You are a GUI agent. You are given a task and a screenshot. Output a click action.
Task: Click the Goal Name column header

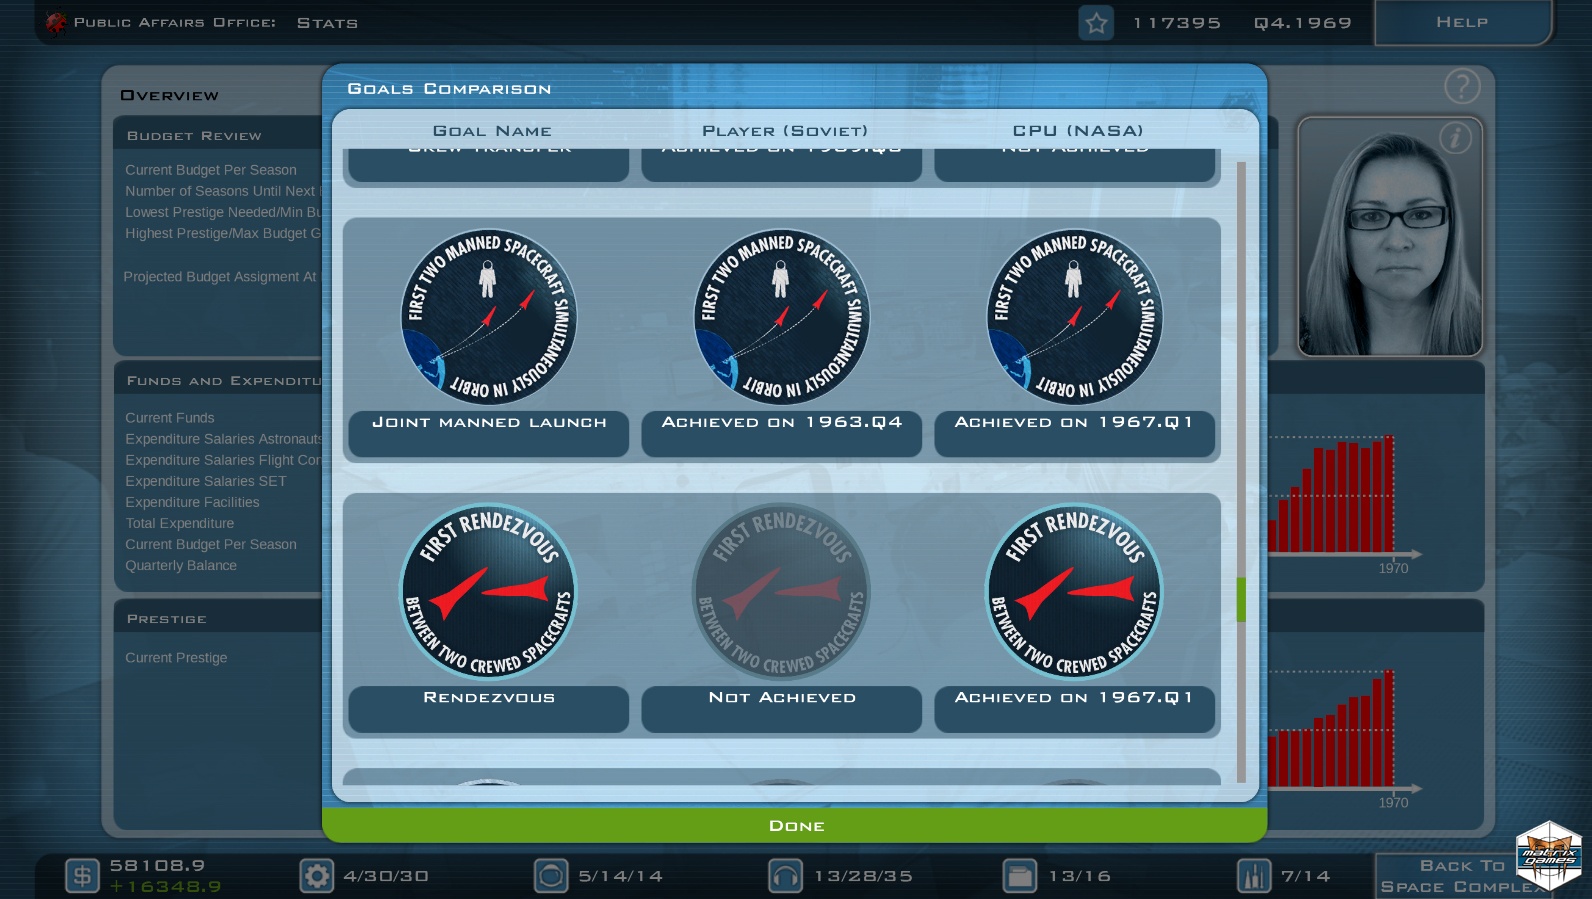[x=492, y=131]
